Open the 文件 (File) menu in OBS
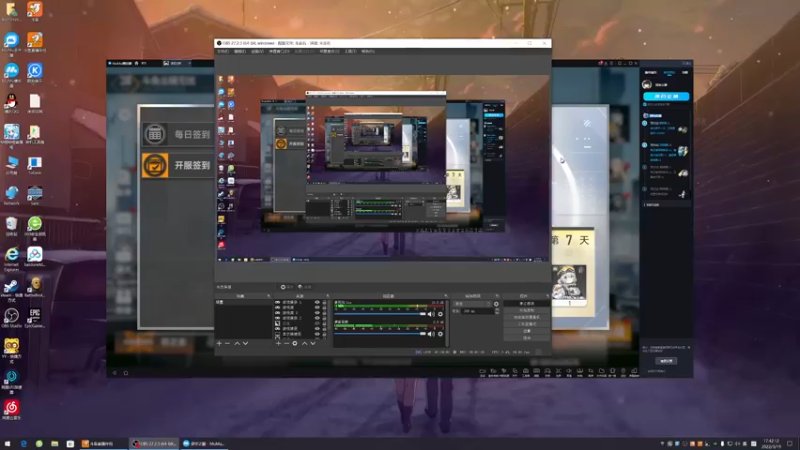The height and width of the screenshot is (450, 800). tap(223, 52)
